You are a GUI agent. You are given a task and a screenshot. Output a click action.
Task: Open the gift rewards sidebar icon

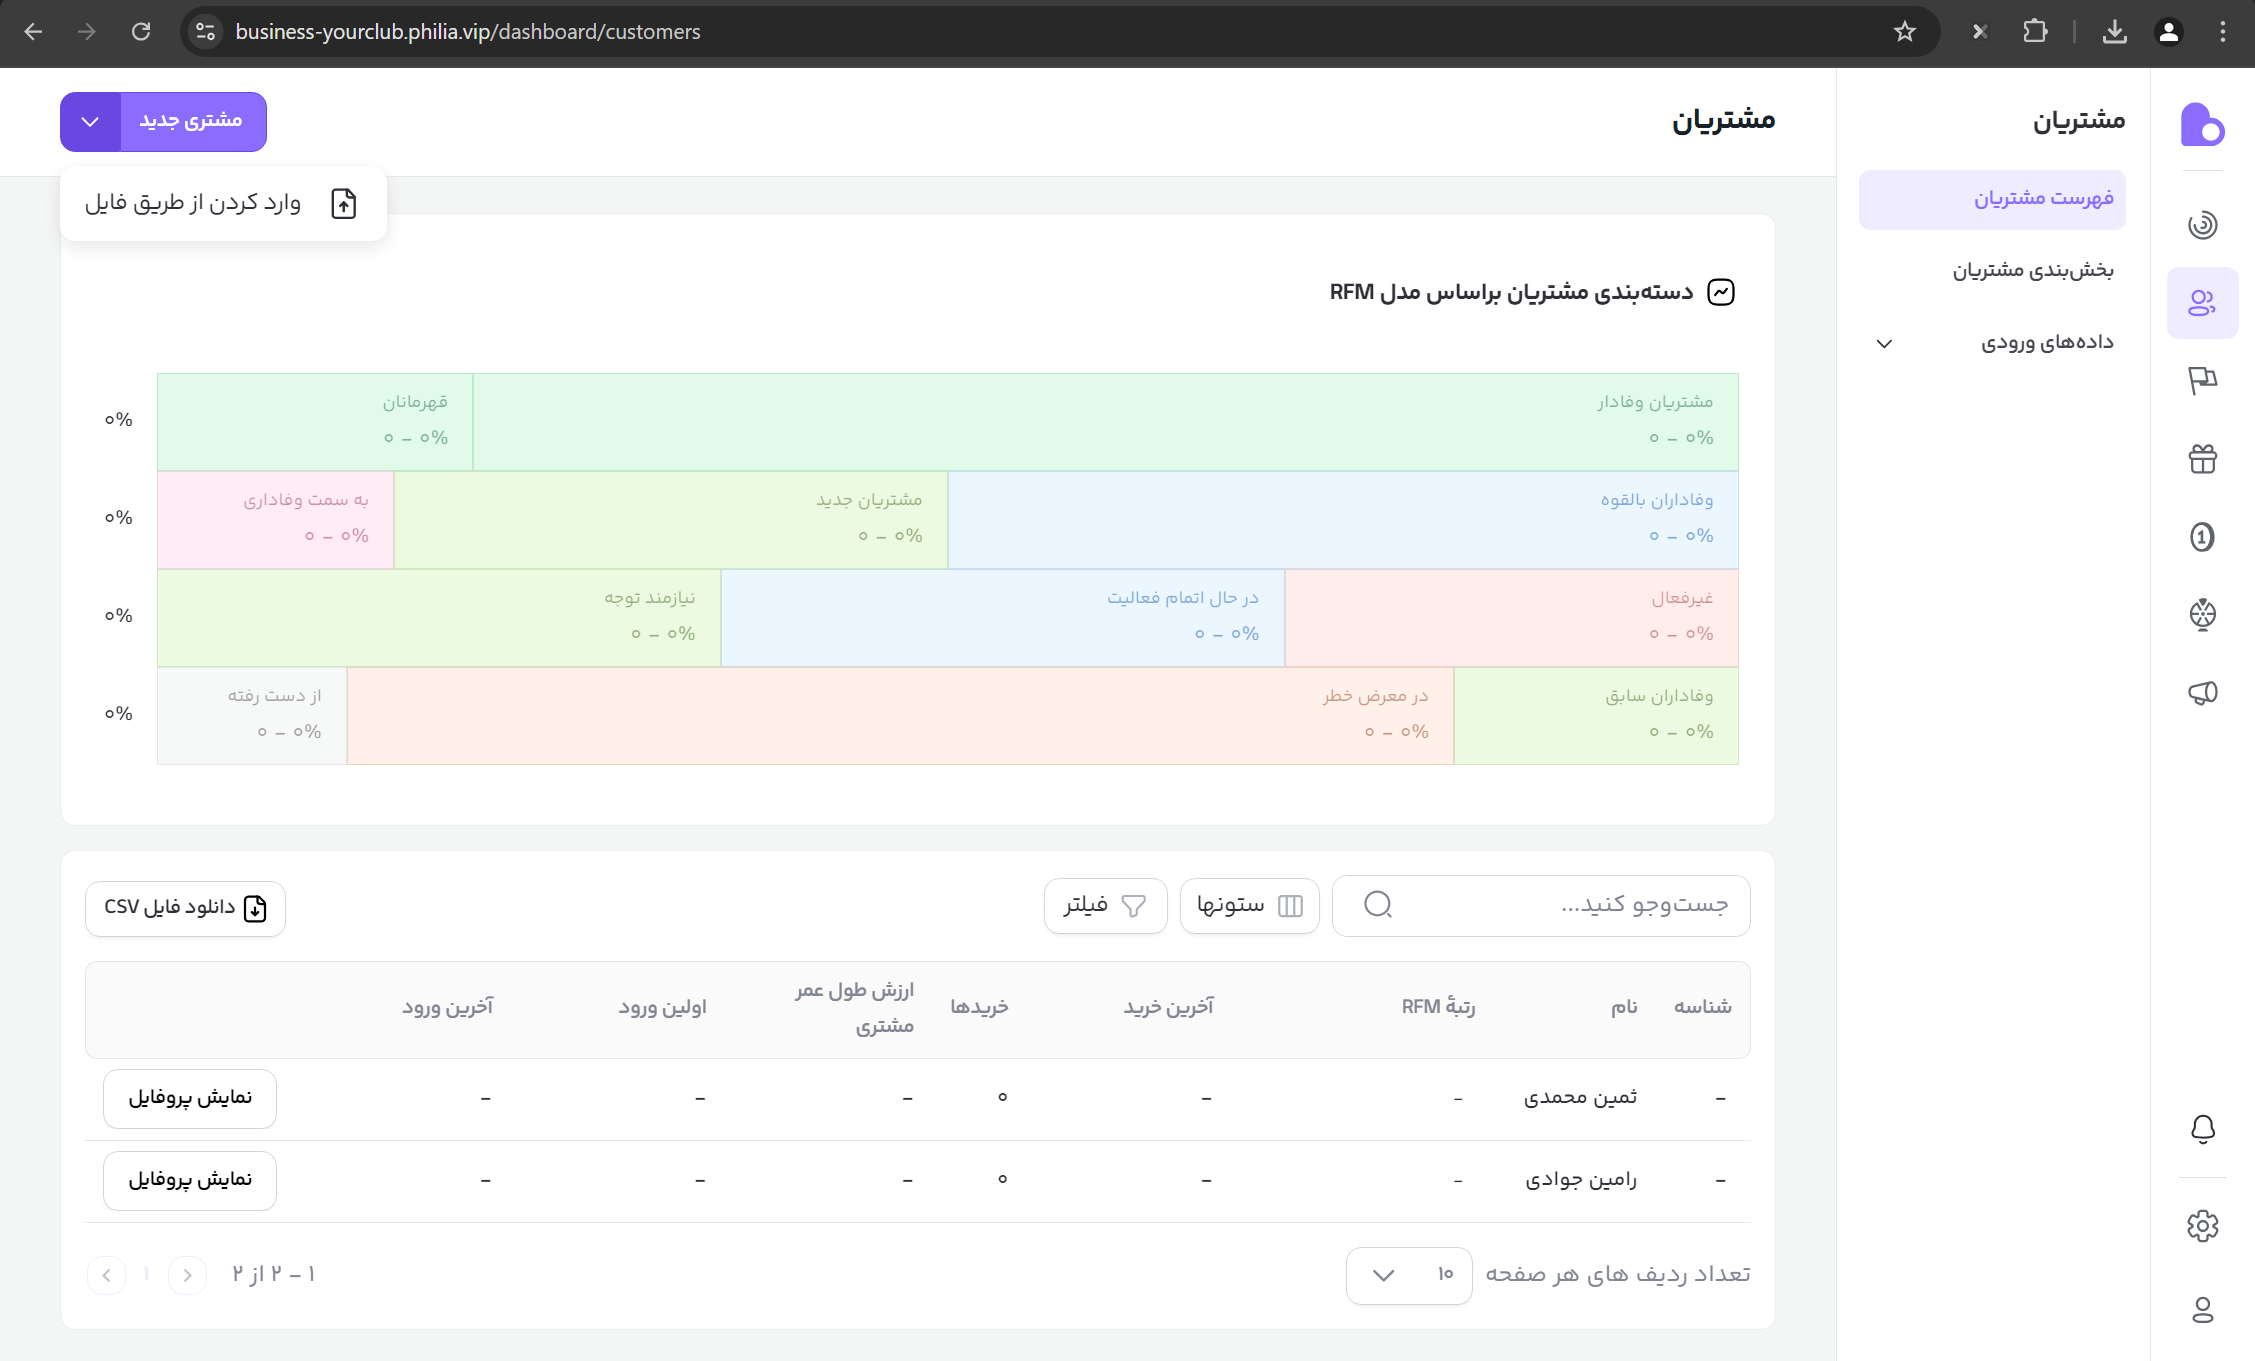pos(2202,459)
